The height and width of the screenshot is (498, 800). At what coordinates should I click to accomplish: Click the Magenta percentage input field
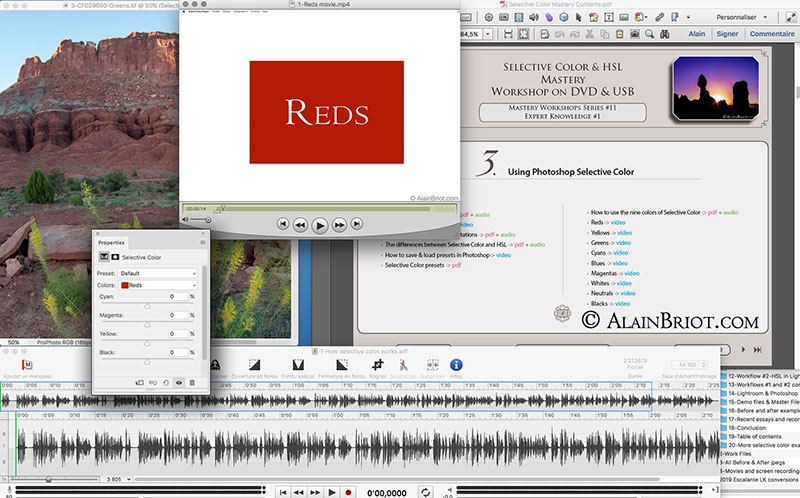coord(177,316)
